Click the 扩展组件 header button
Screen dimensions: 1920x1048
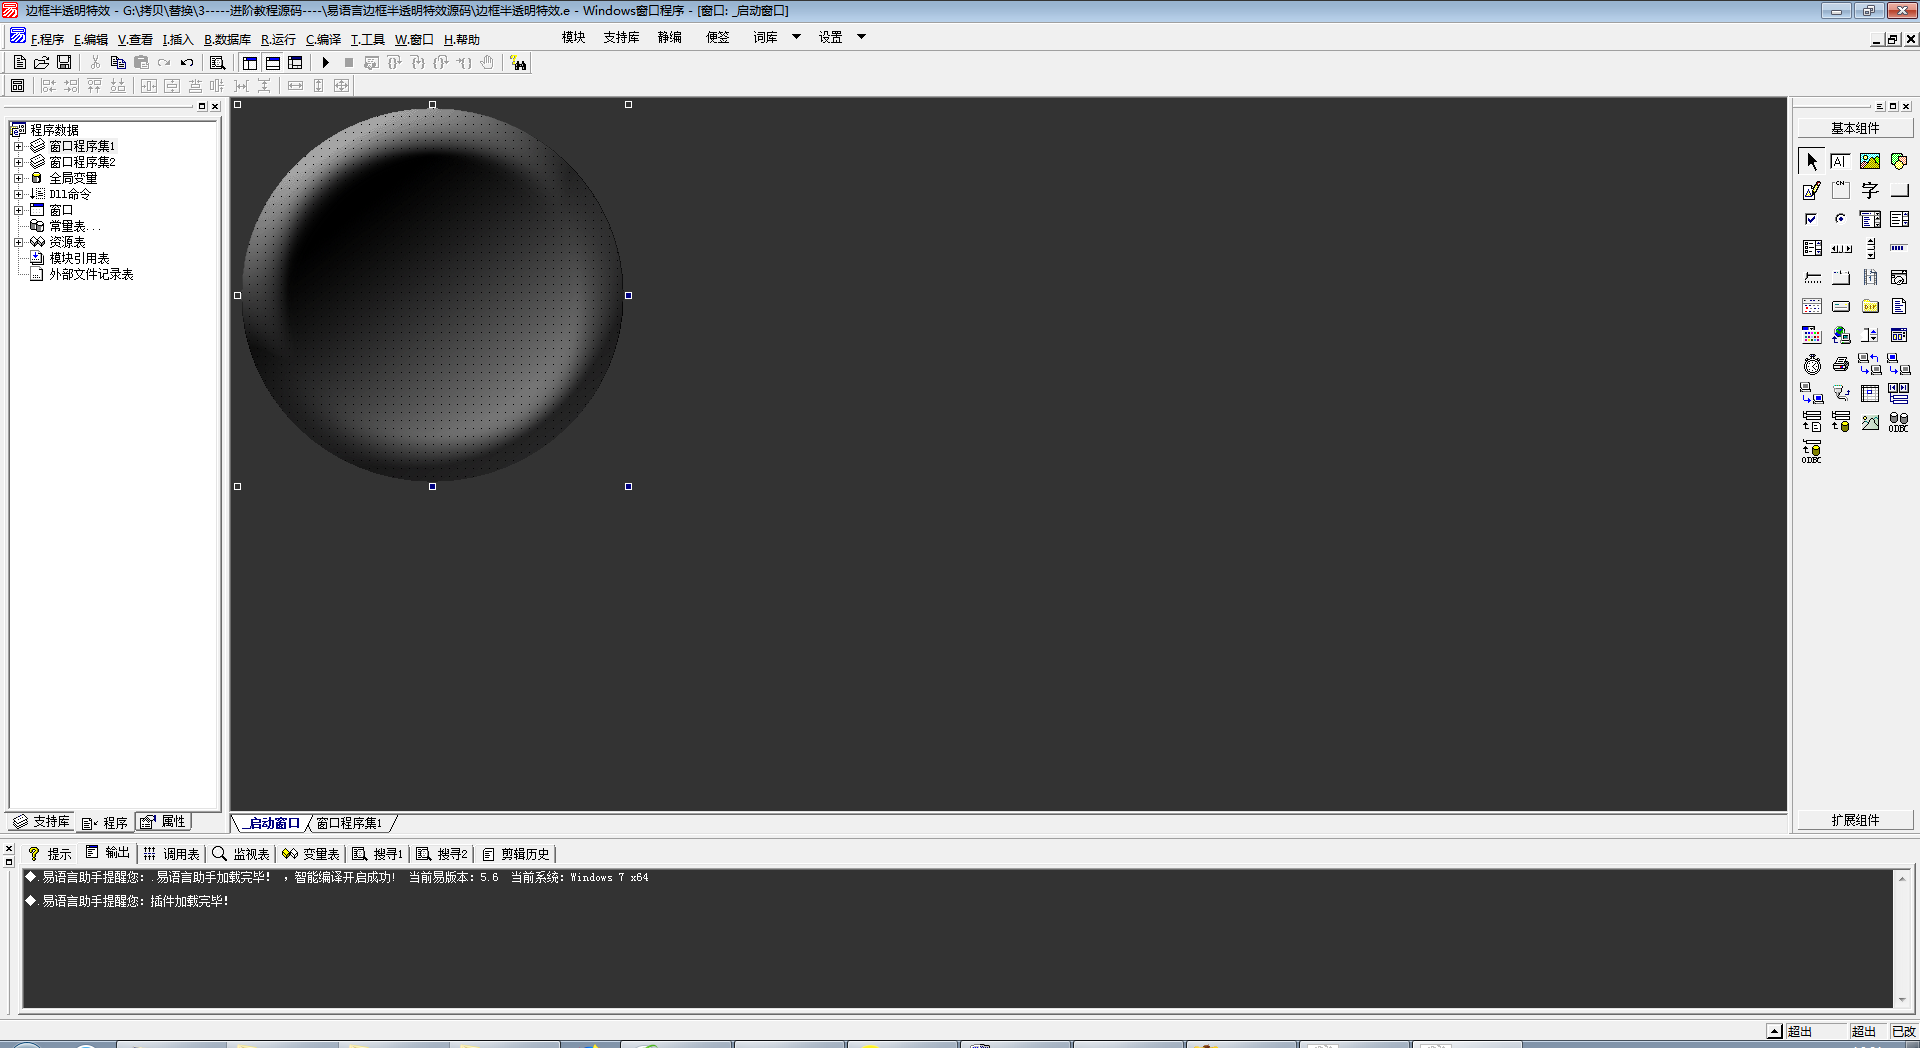1855,820
